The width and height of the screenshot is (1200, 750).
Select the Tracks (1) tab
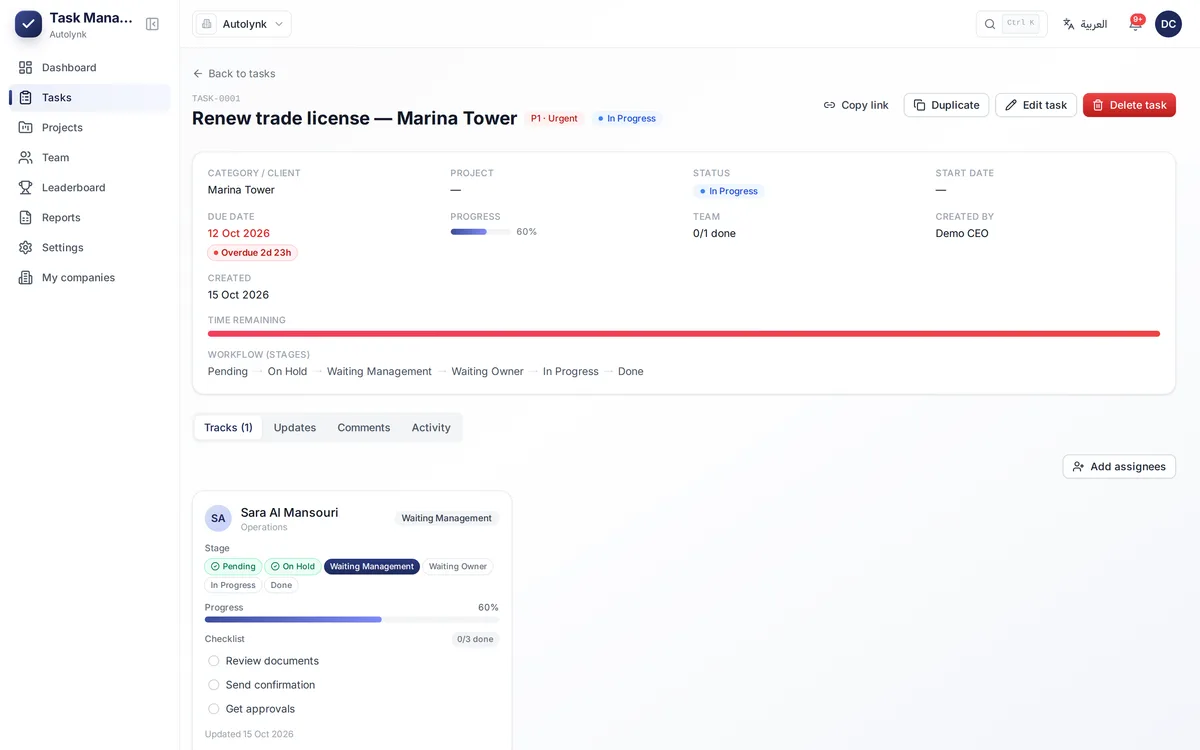click(228, 428)
